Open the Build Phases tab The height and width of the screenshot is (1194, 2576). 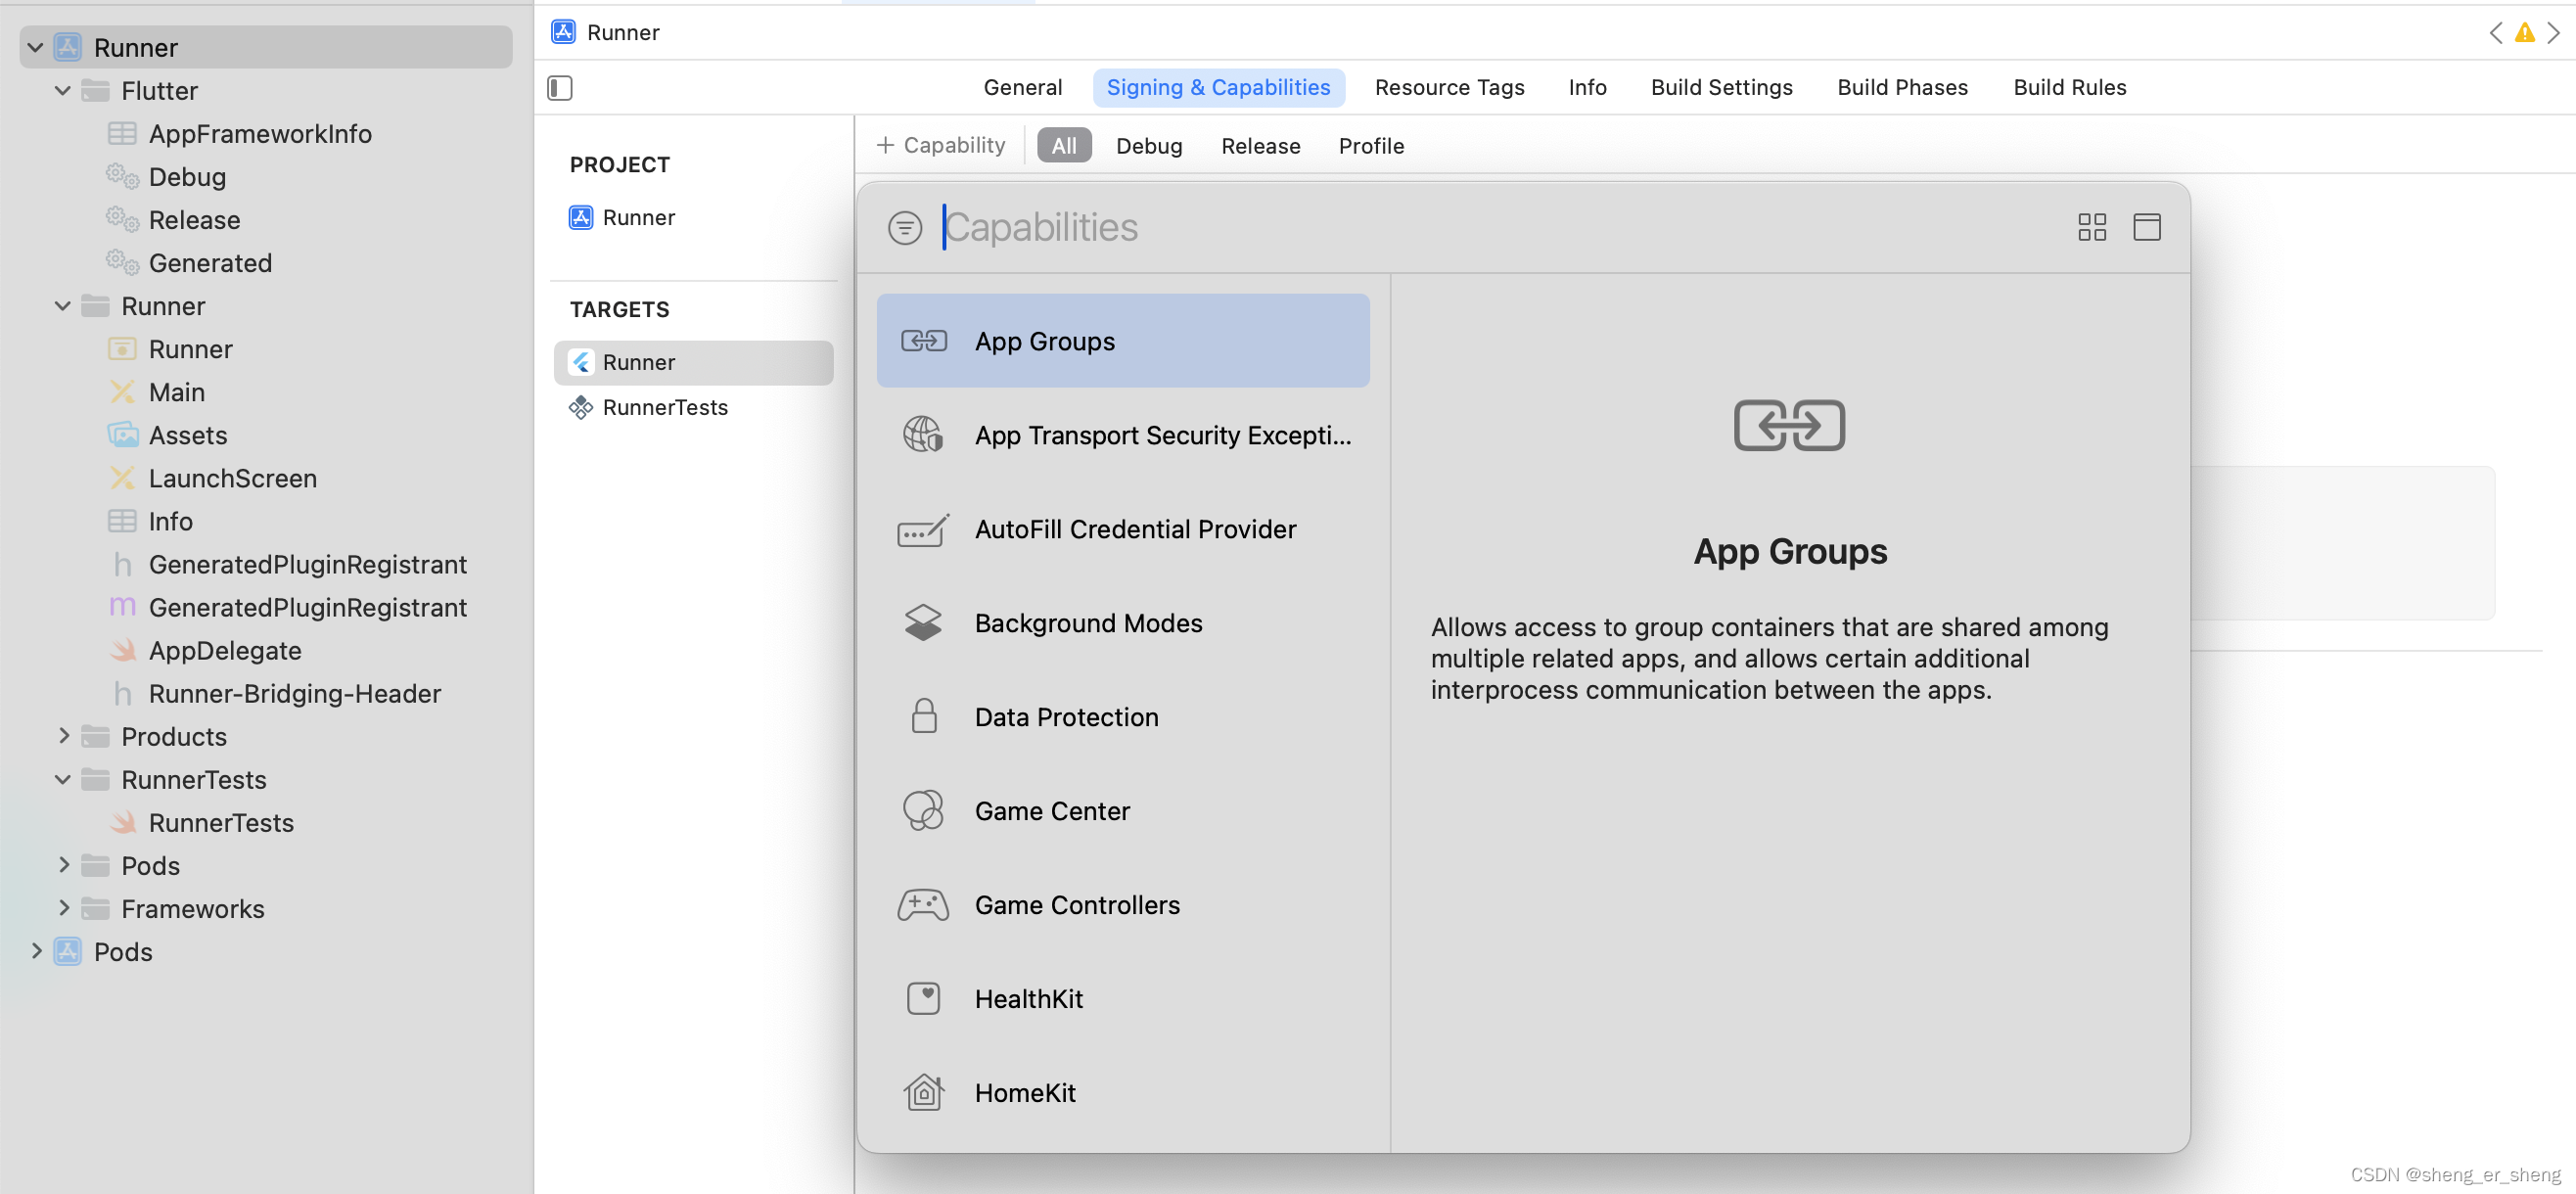pos(1902,88)
